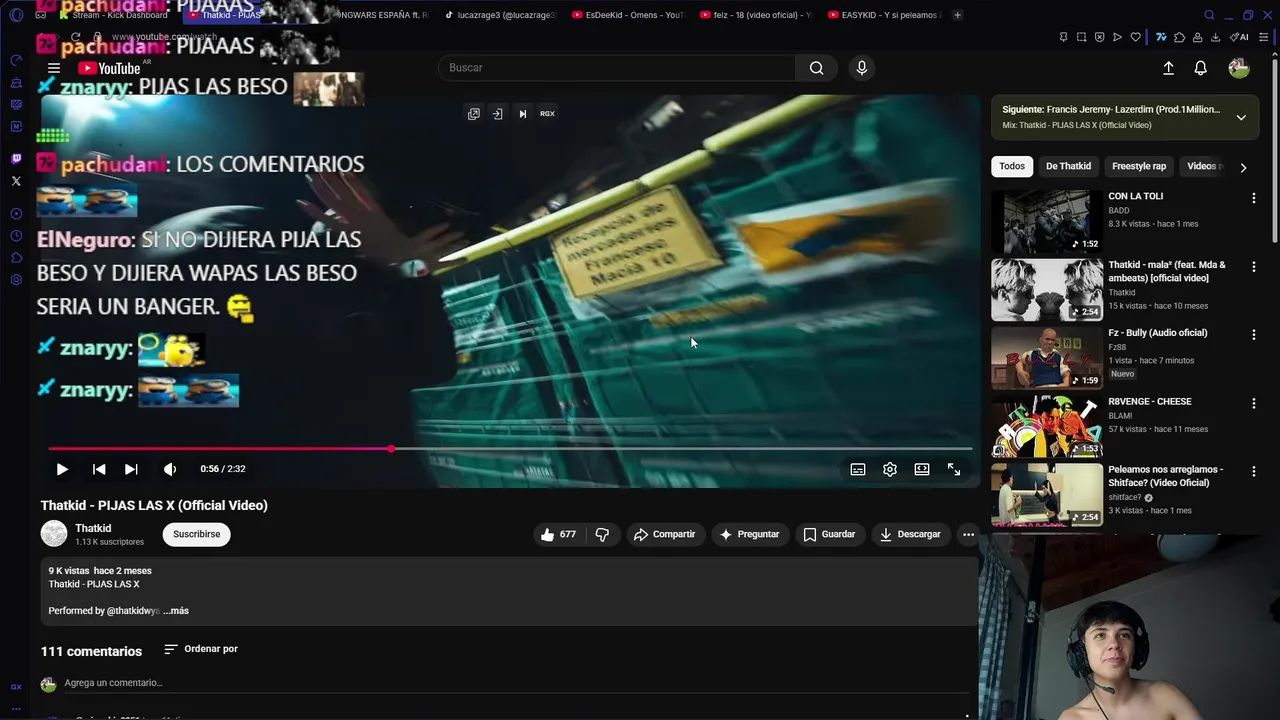Open browser tab search magnifier

1209,15
